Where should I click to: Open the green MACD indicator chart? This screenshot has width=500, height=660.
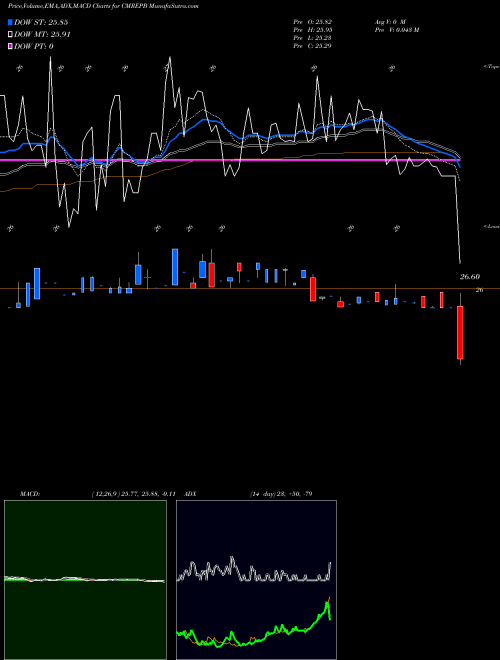pos(85,580)
